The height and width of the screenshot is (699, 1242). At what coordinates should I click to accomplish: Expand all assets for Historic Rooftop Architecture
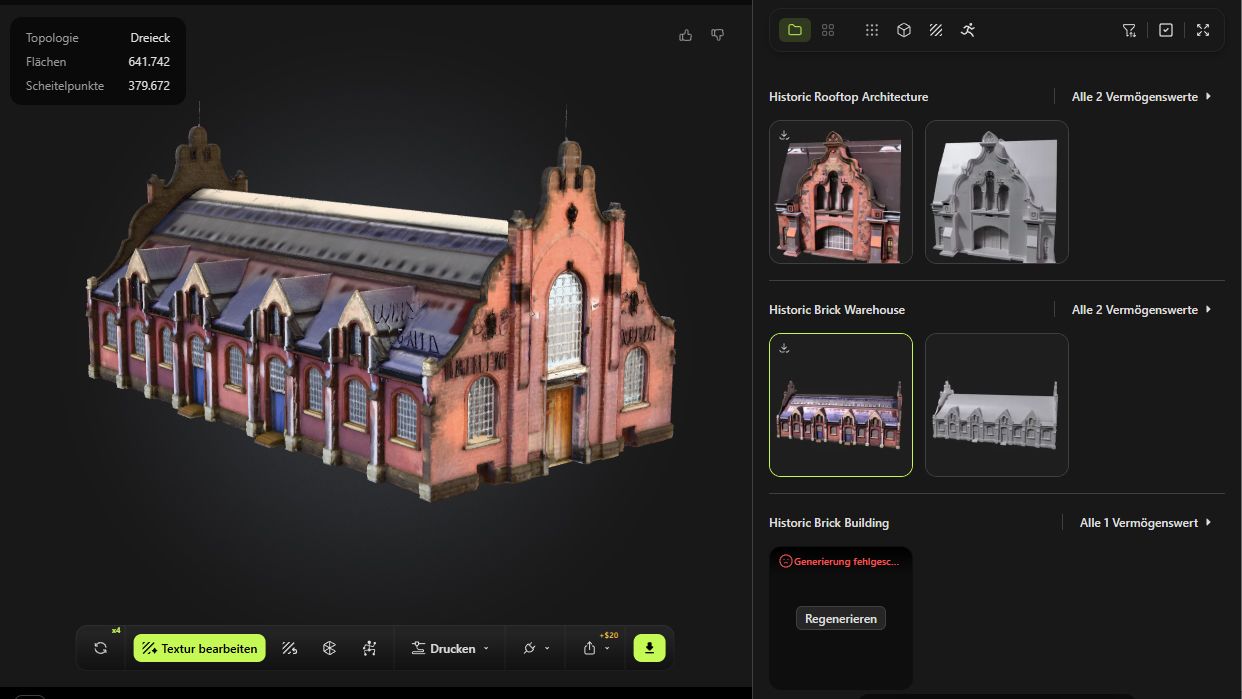click(x=1141, y=97)
